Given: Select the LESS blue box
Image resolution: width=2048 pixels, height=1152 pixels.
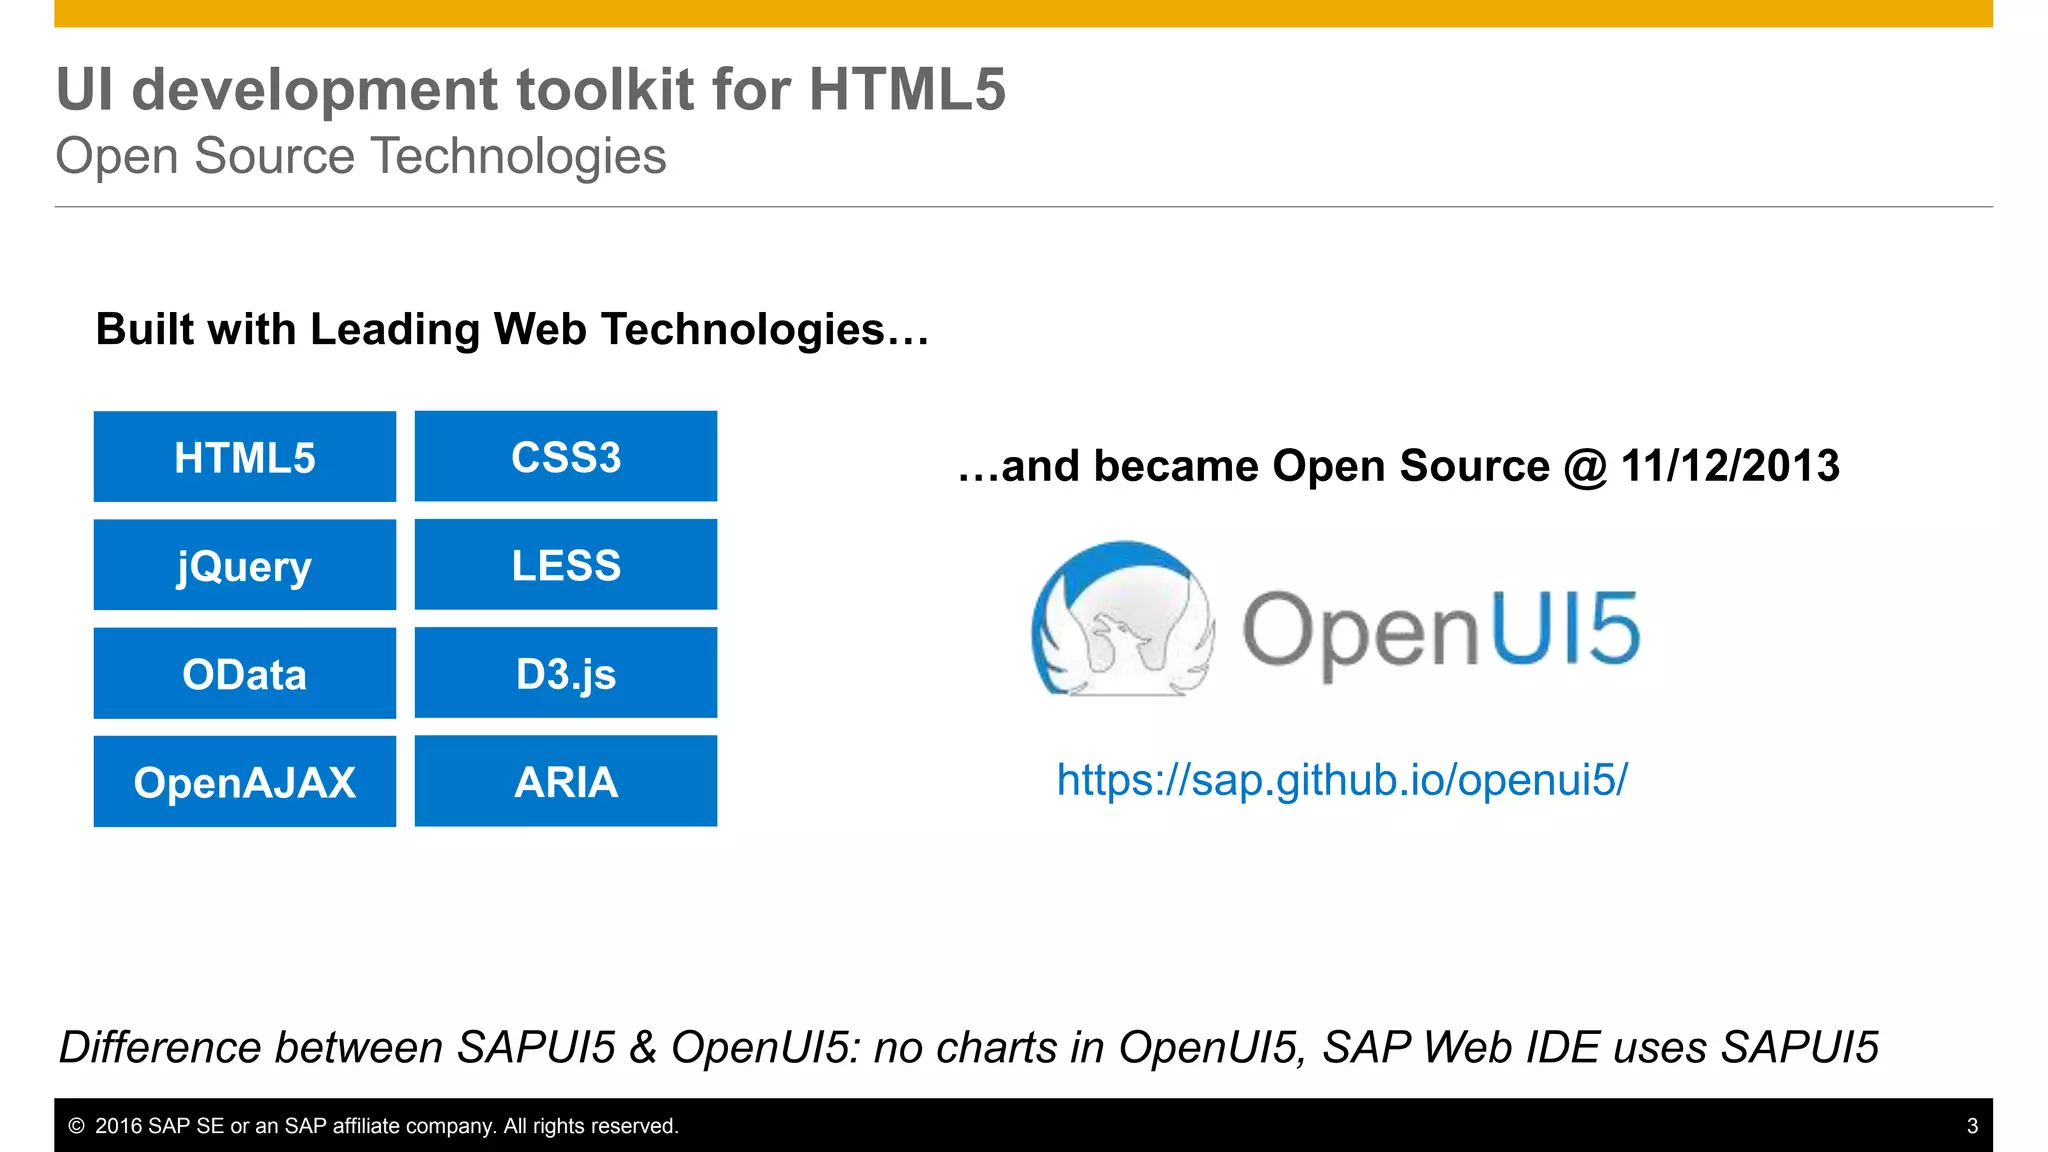Looking at the screenshot, I should tap(566, 565).
